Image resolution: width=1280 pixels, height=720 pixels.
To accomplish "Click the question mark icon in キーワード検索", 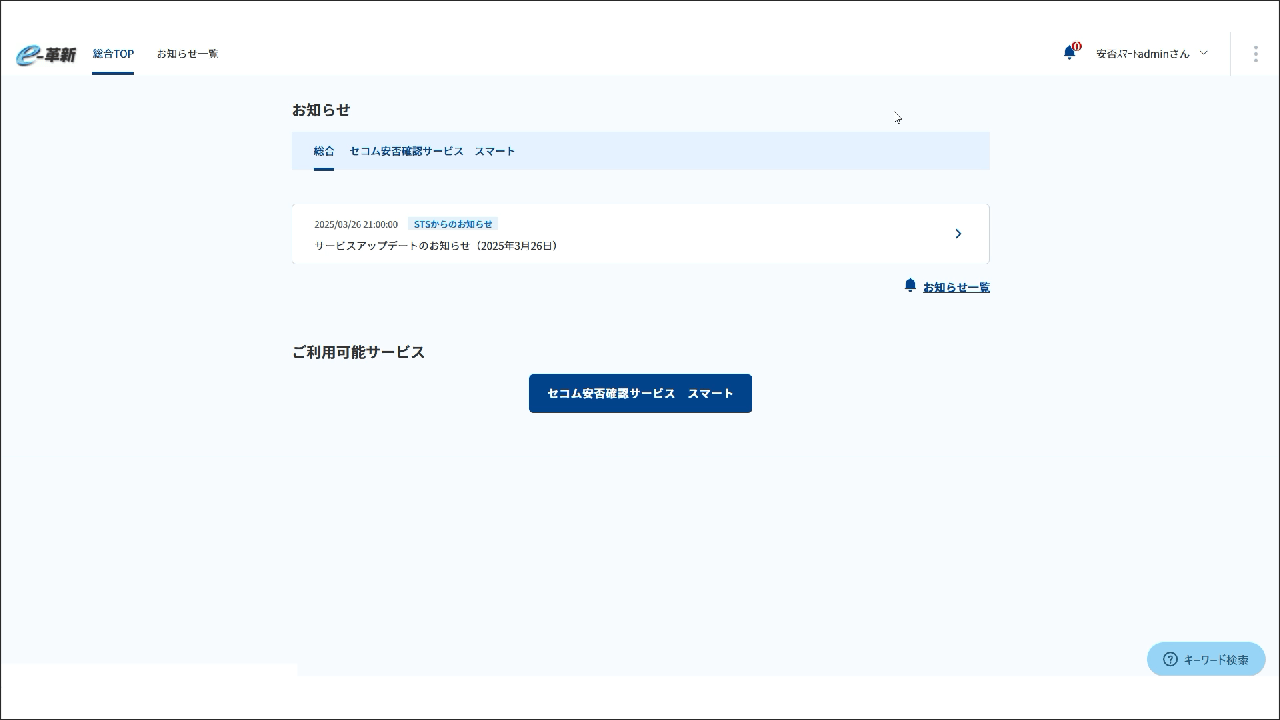I will (1170, 659).
